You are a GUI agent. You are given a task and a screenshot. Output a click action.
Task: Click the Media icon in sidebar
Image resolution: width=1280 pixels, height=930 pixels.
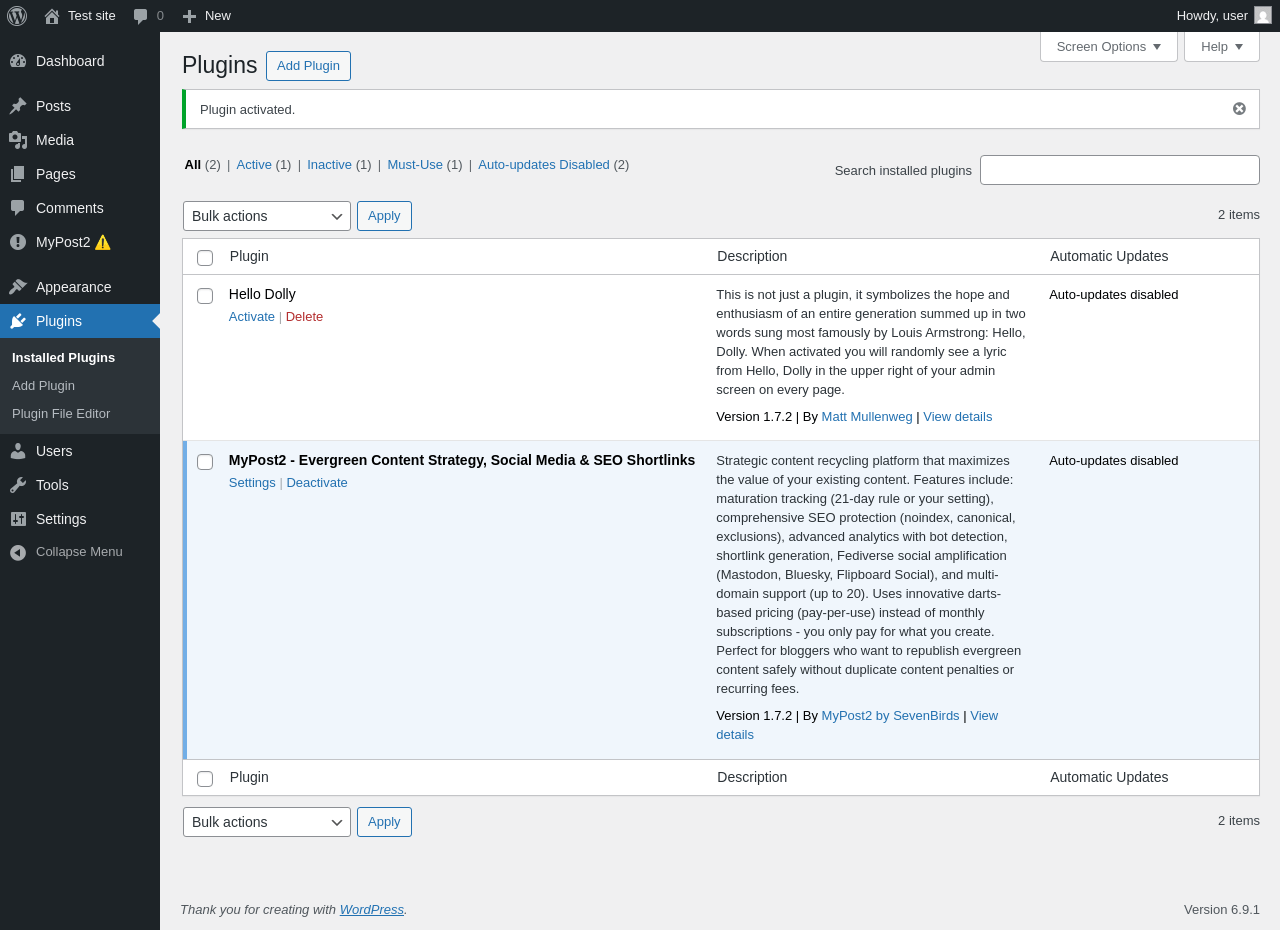(18, 140)
